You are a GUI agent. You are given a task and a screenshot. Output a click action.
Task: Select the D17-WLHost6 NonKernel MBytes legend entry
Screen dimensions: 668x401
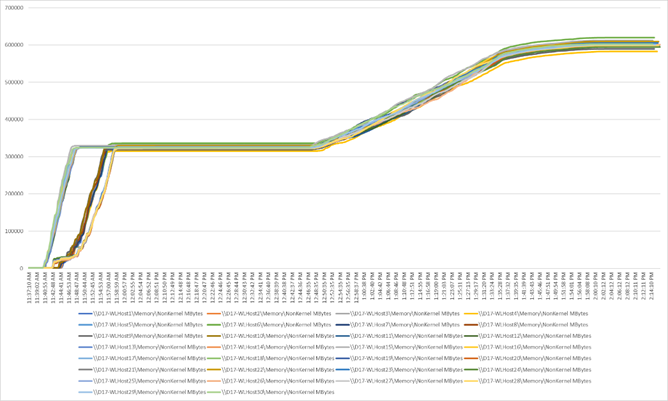coord(269,325)
